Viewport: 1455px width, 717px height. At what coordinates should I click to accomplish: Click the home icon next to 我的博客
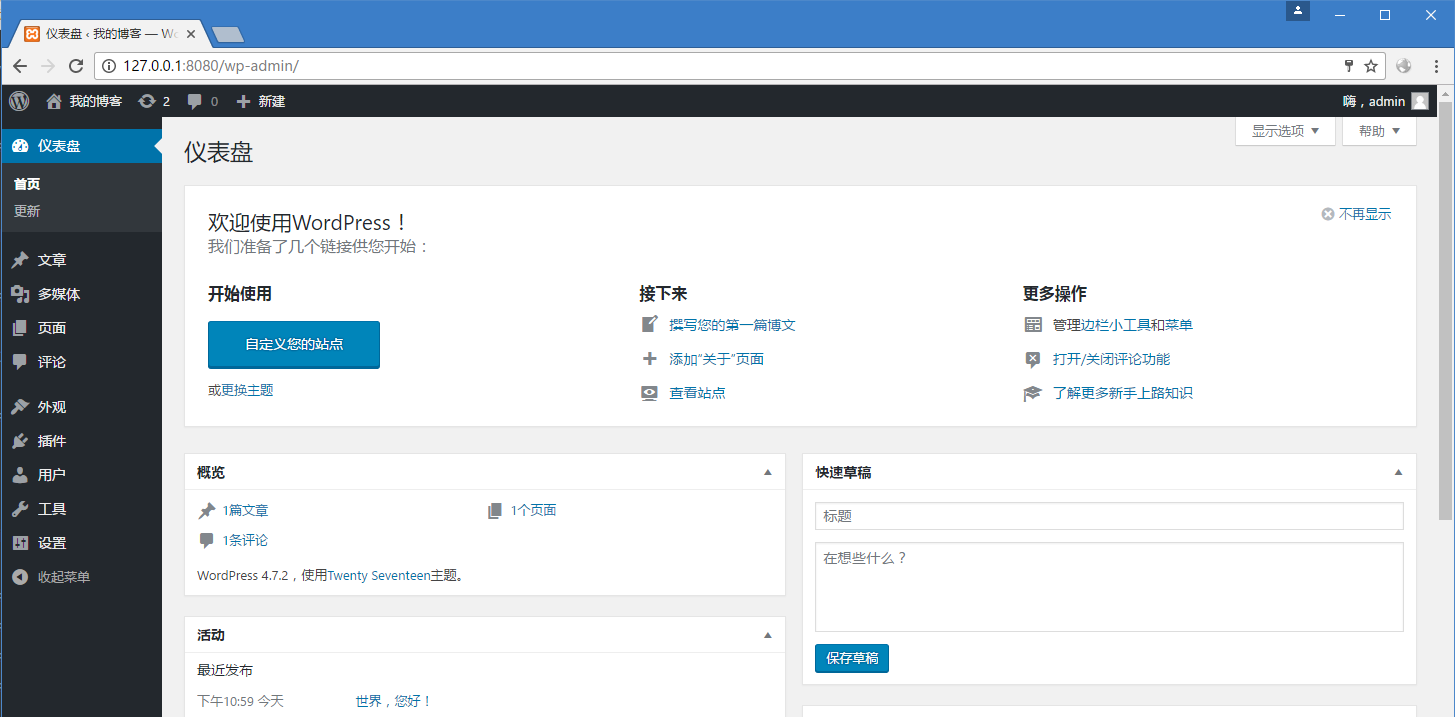pos(54,101)
